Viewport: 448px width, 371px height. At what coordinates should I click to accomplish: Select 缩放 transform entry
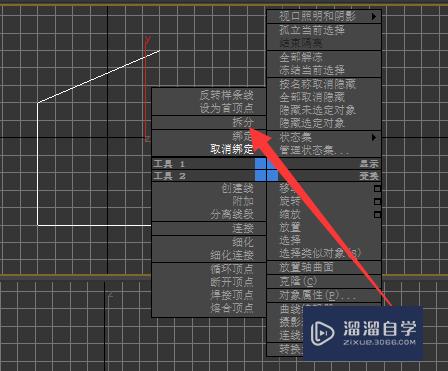tap(290, 214)
